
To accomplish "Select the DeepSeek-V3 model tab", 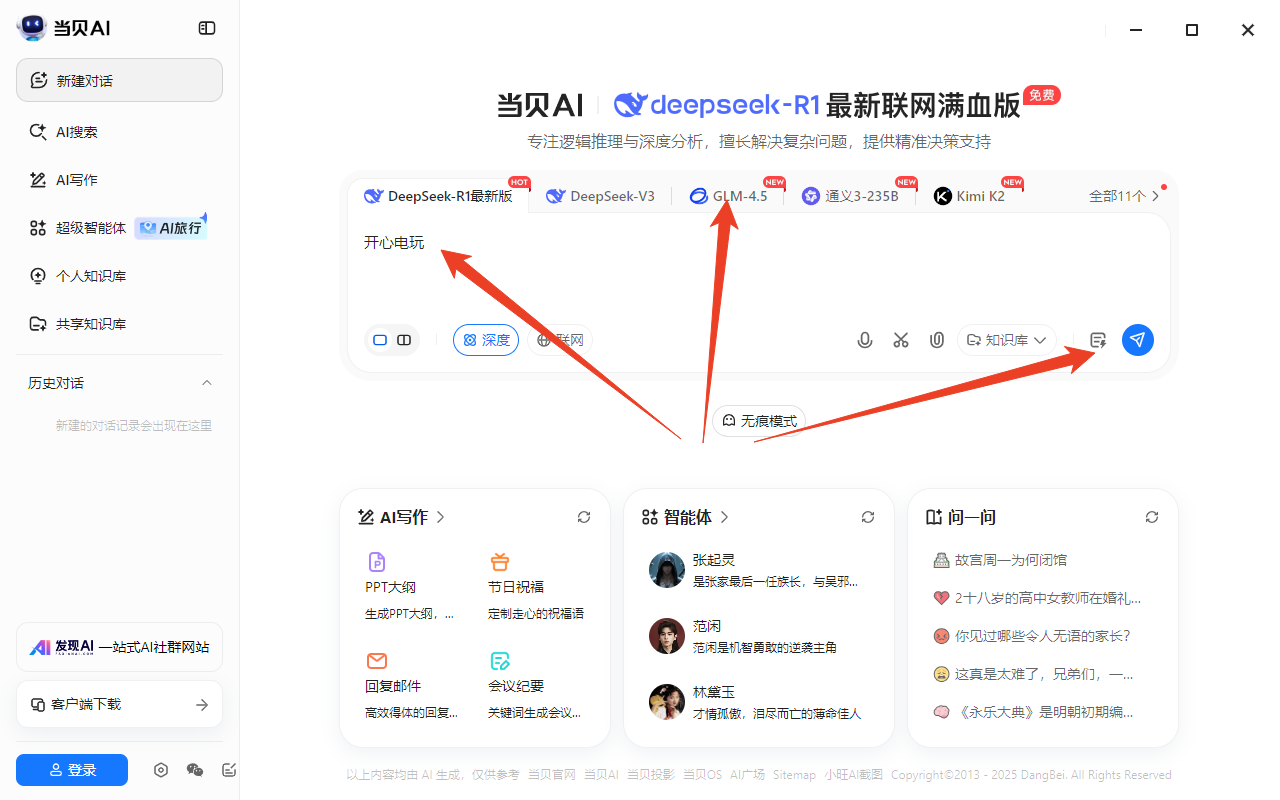I will 600,196.
